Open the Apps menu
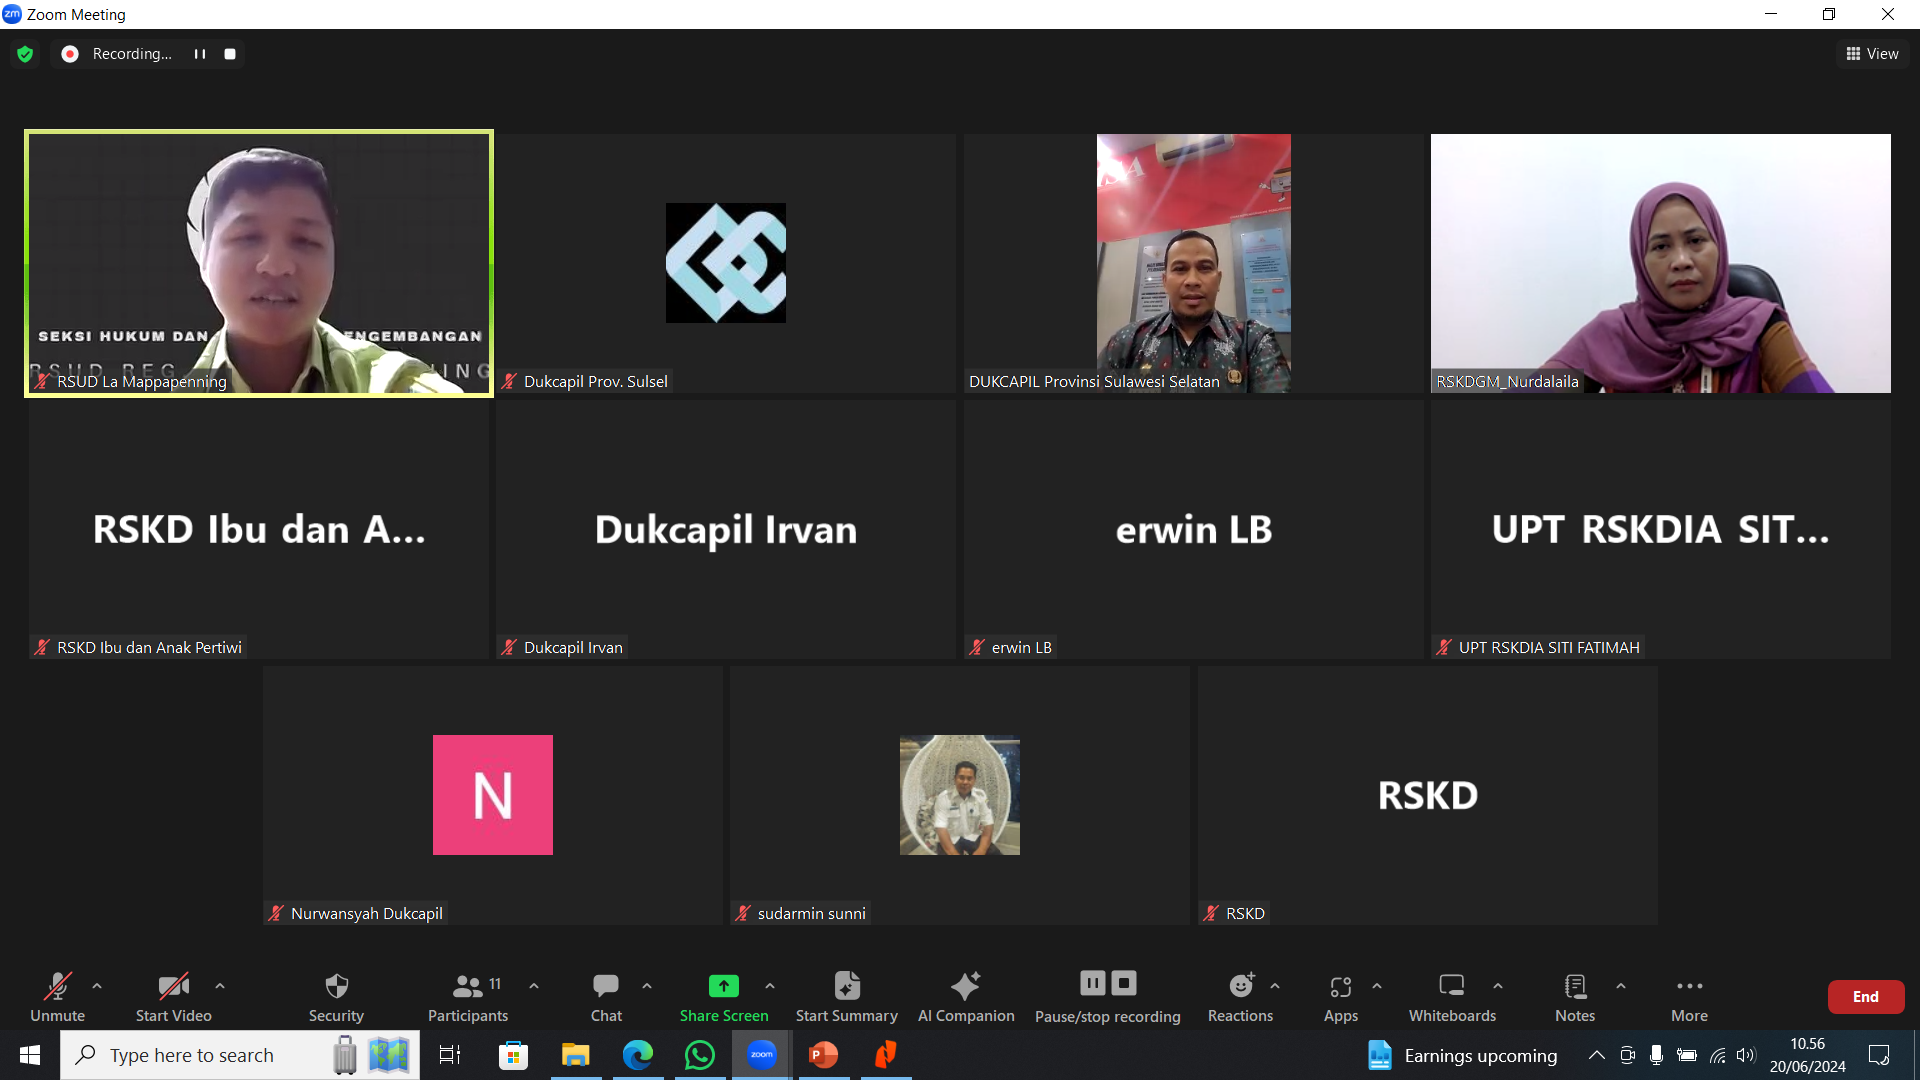The height and width of the screenshot is (1080, 1920). coord(1341,996)
